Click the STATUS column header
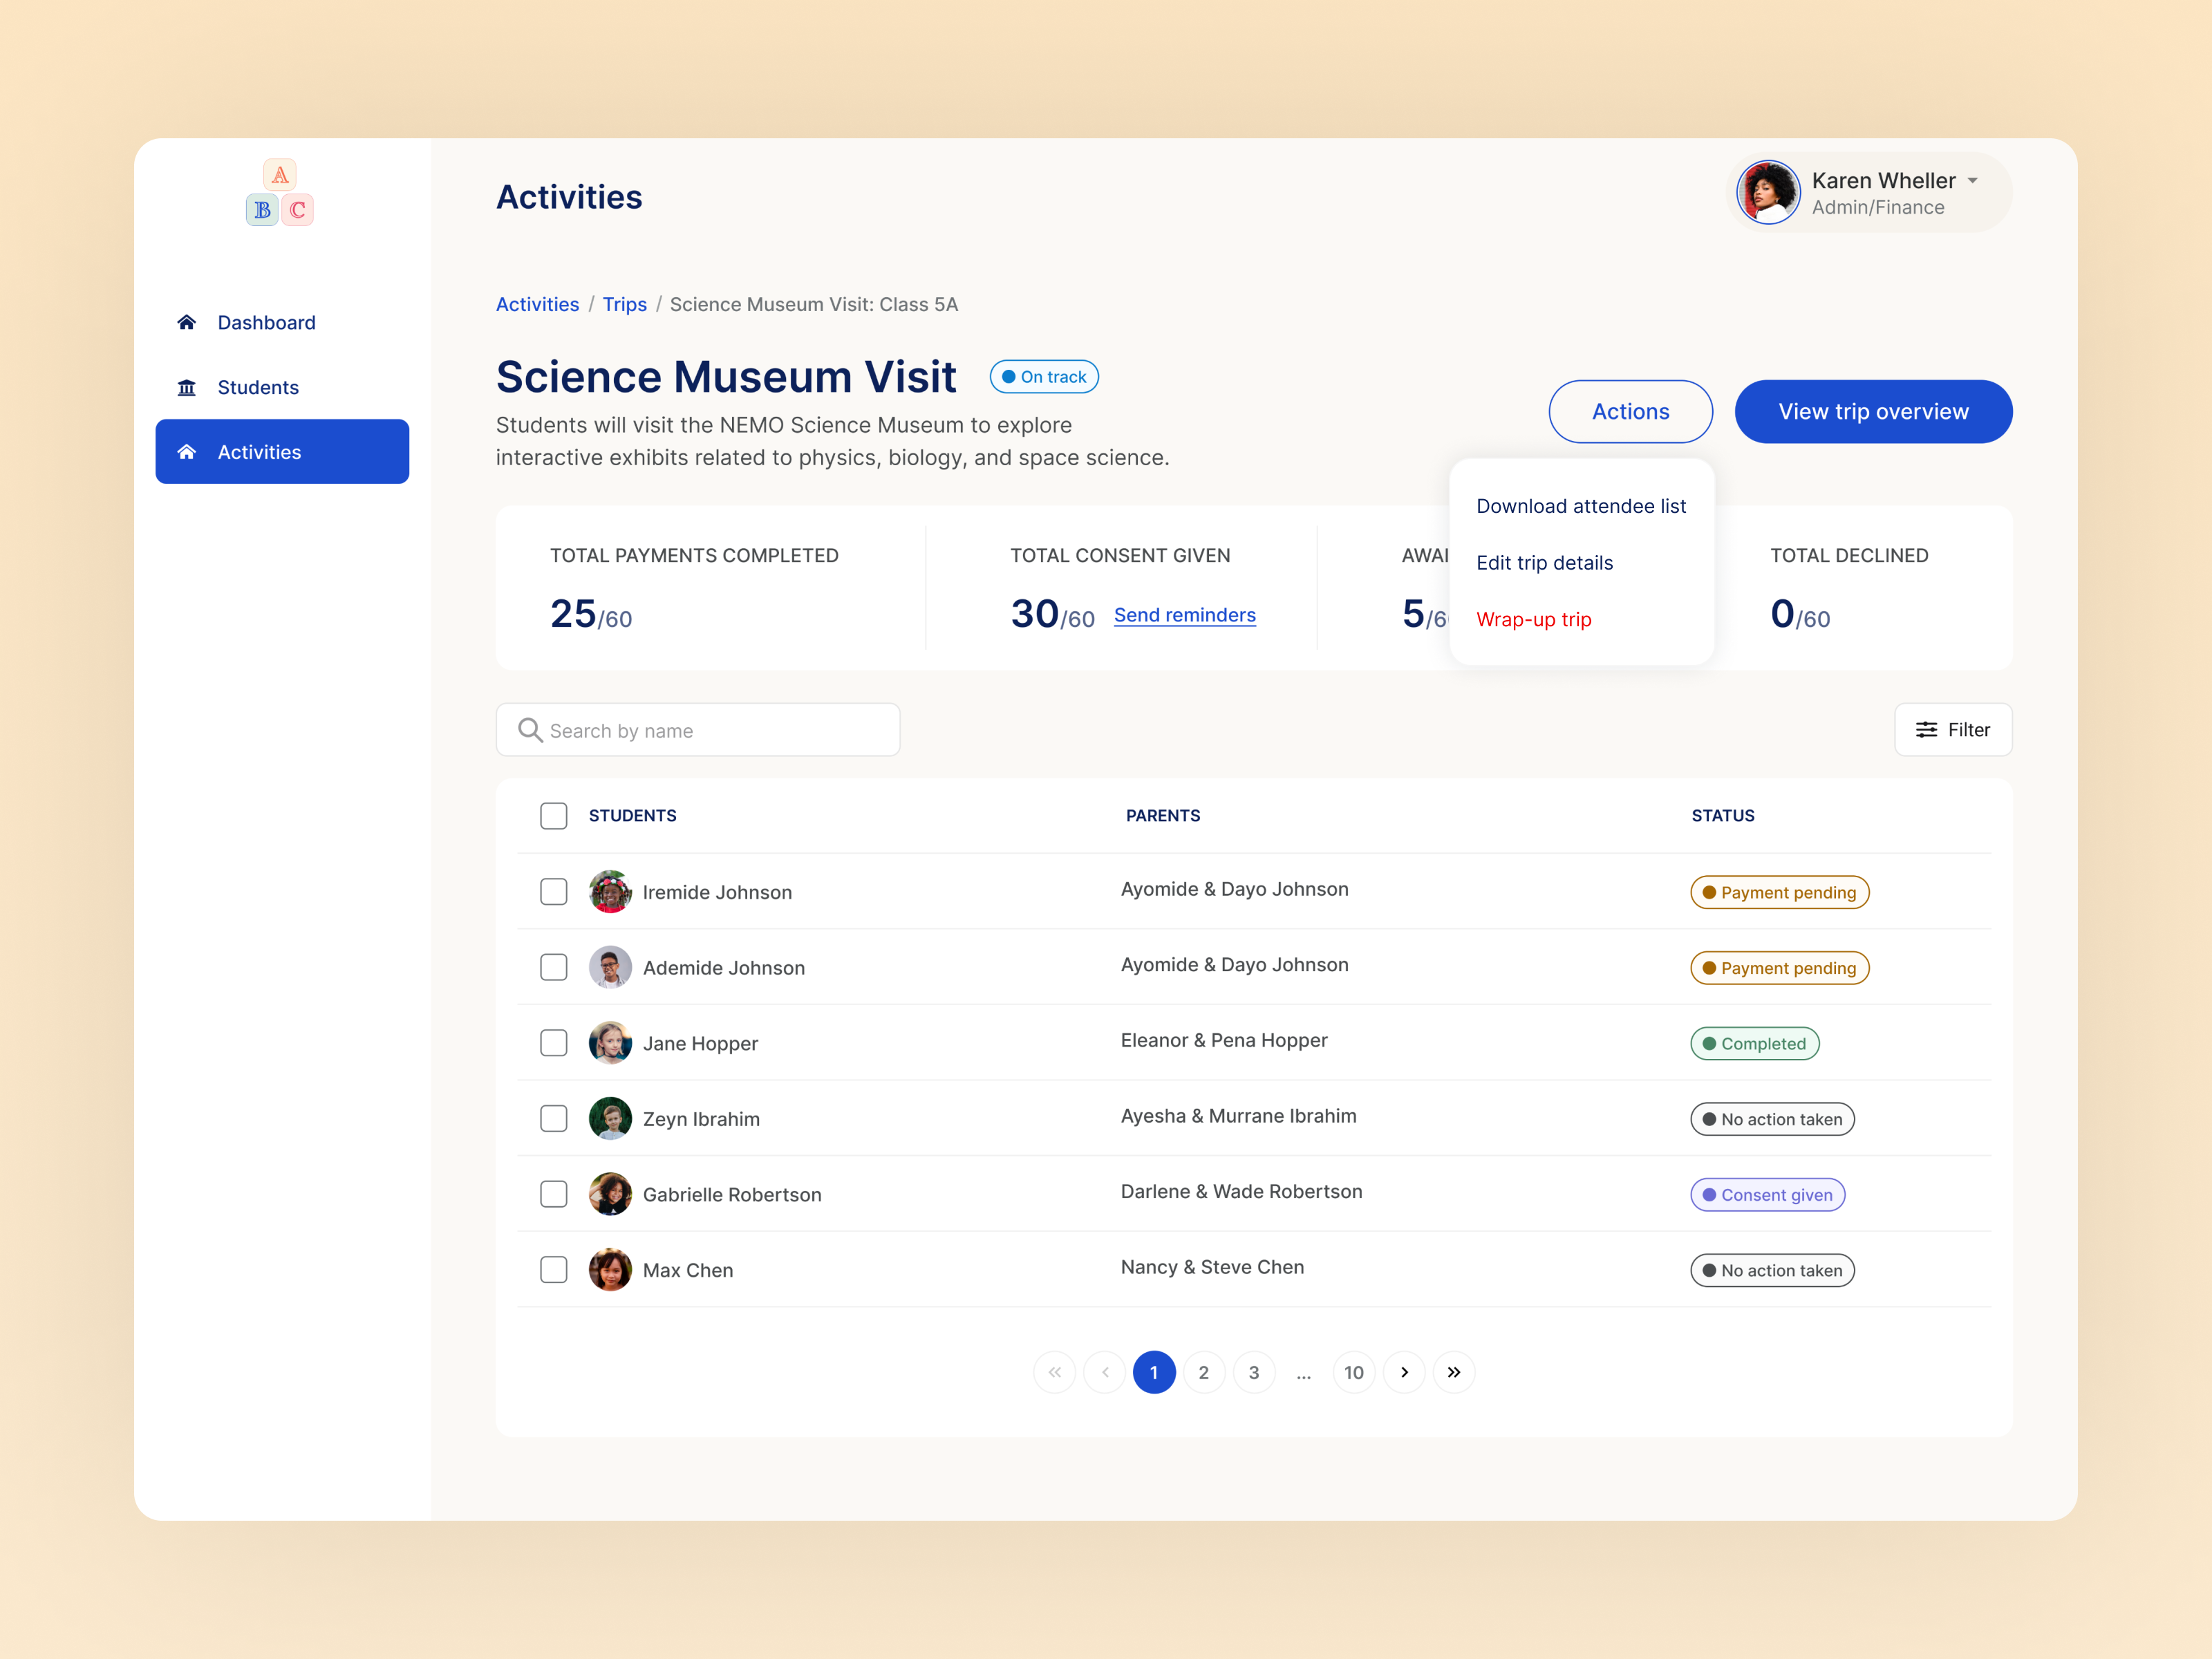Screen dimensions: 2212x1659 (x=1722, y=816)
